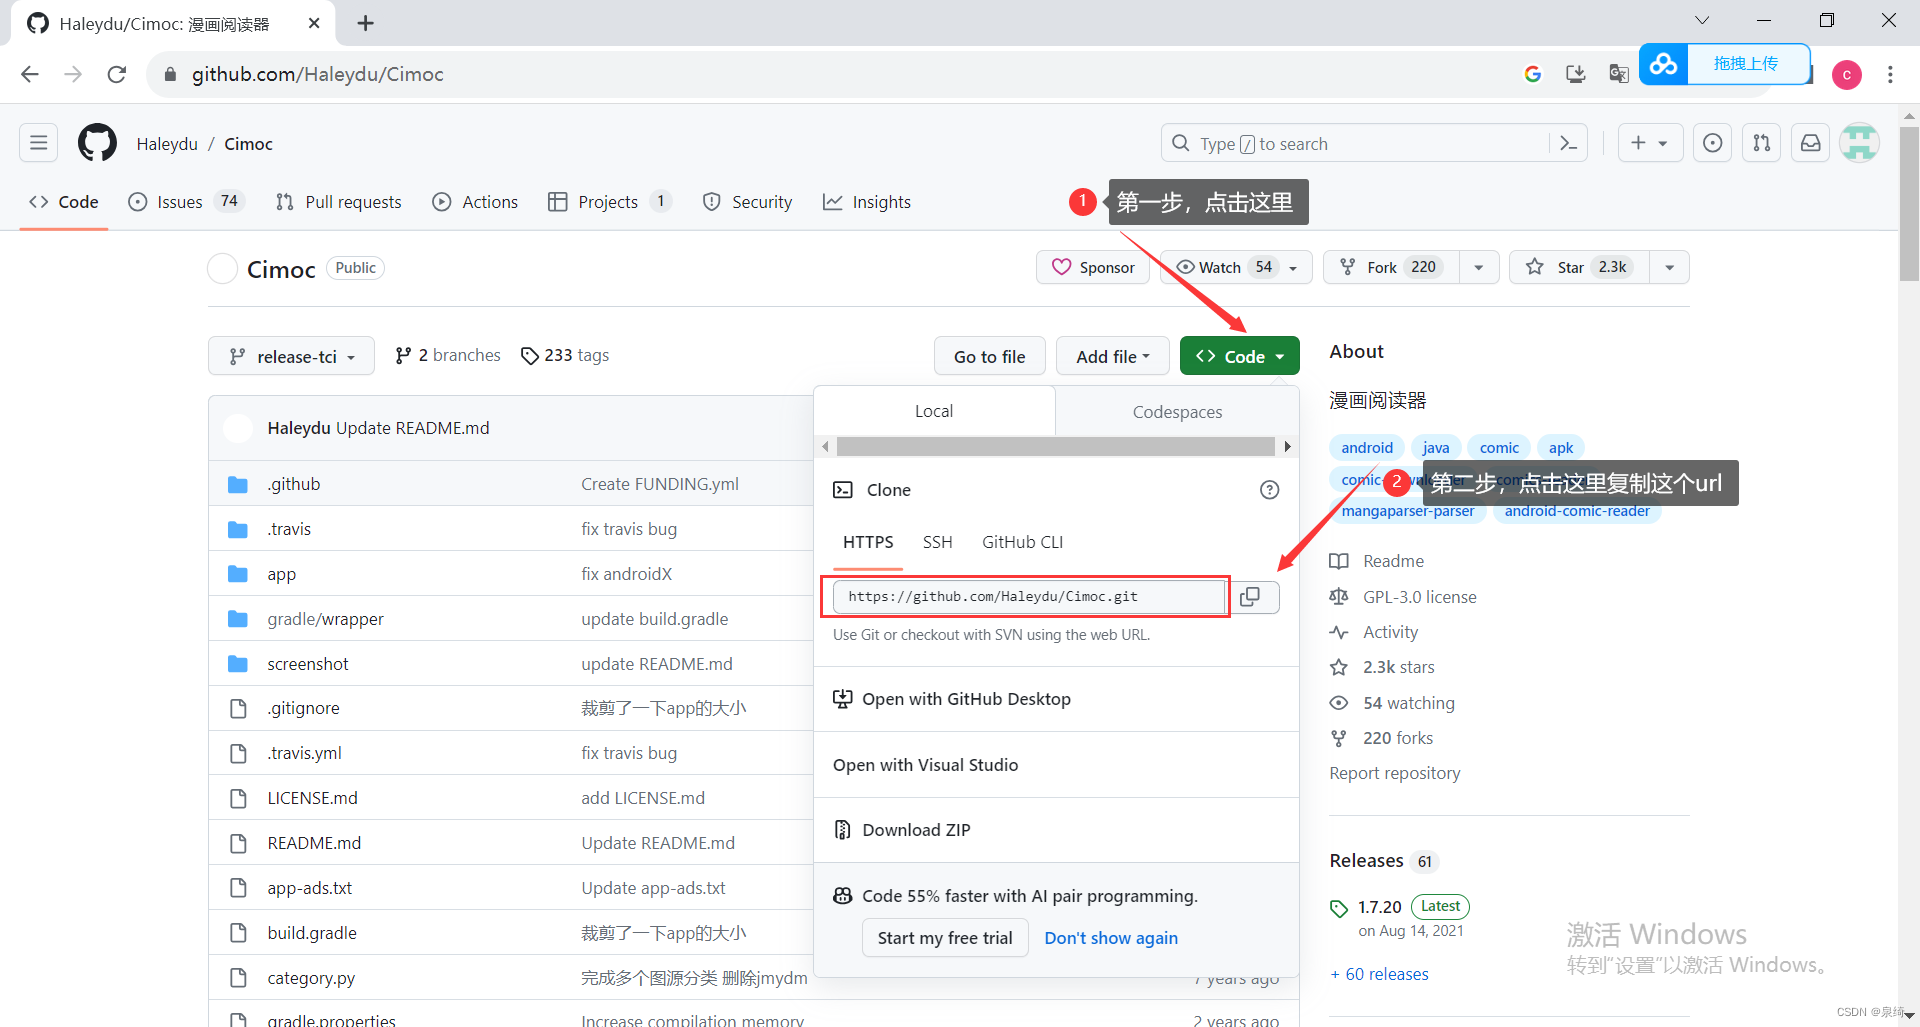Open Chrome tab search dropdown arrow
Screen dimensions: 1920x1027
coord(1702,20)
